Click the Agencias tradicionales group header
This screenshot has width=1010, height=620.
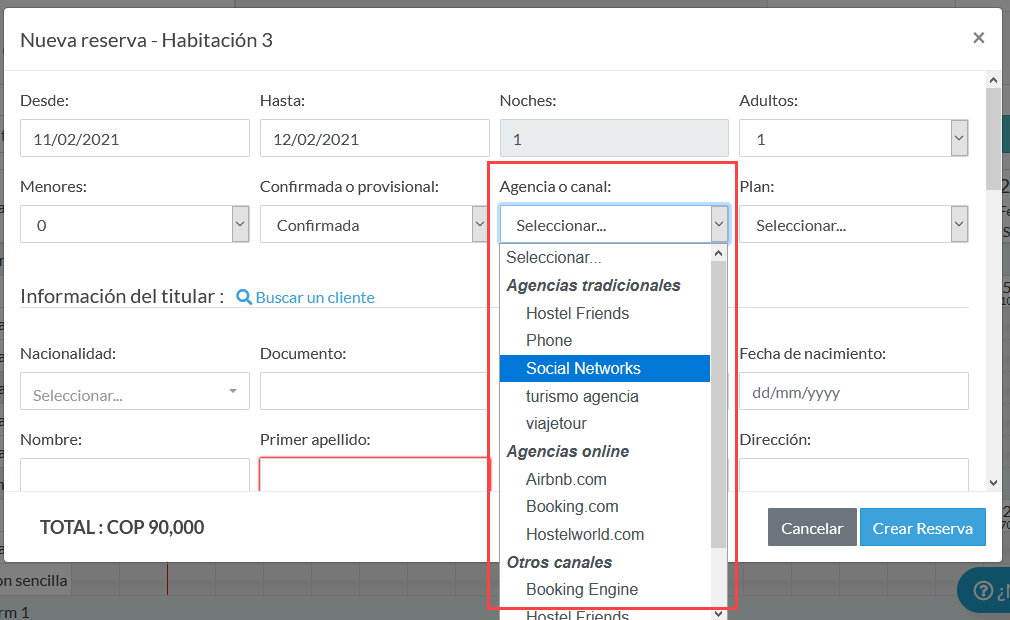point(593,285)
